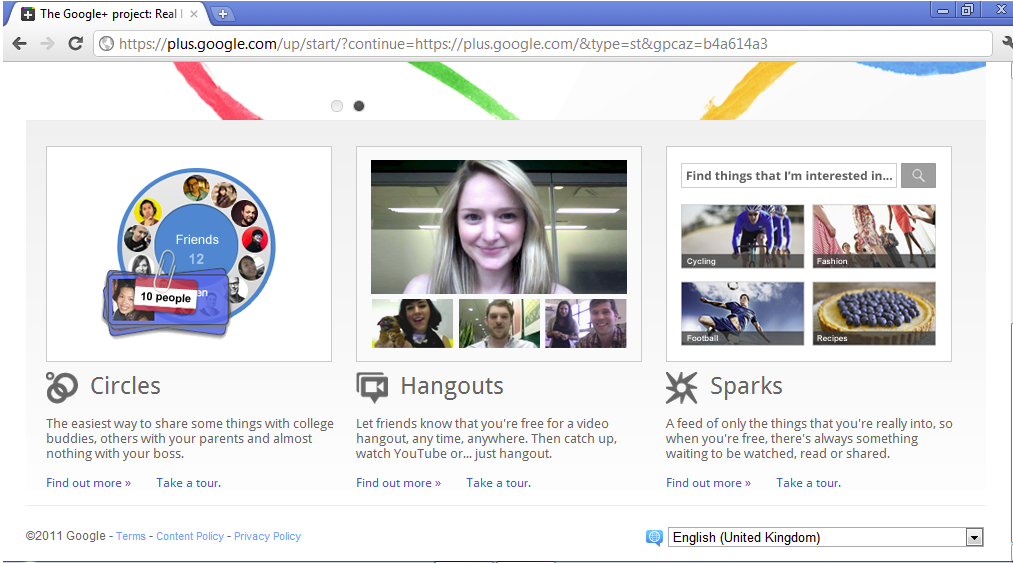This screenshot has height=563, width=1013.
Task: Click the Hangouts video chat icon
Action: click(x=372, y=387)
